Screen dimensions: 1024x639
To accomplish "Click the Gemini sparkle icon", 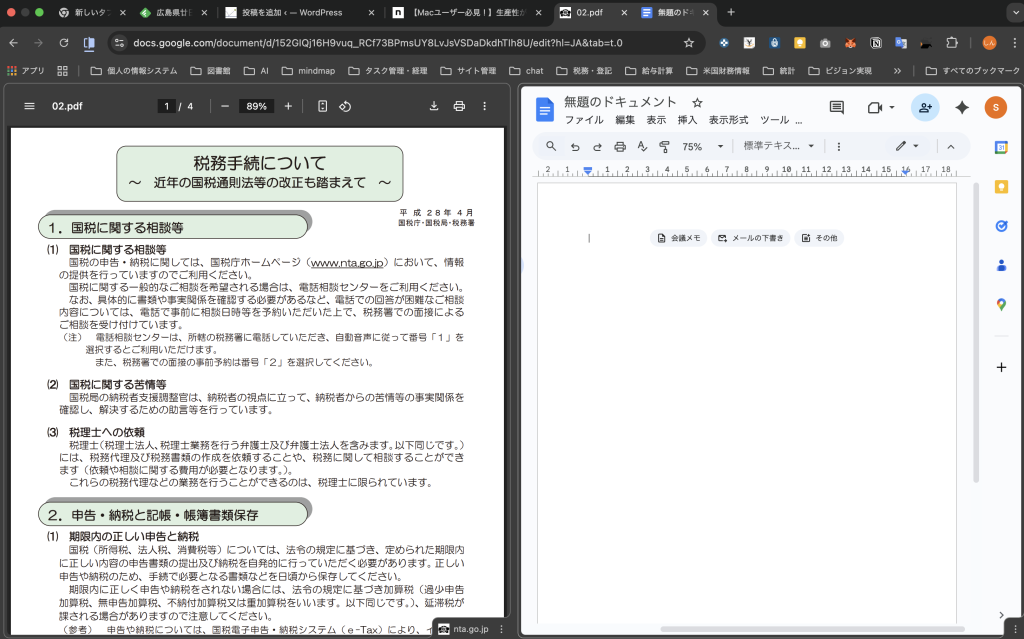I will pos(962,108).
